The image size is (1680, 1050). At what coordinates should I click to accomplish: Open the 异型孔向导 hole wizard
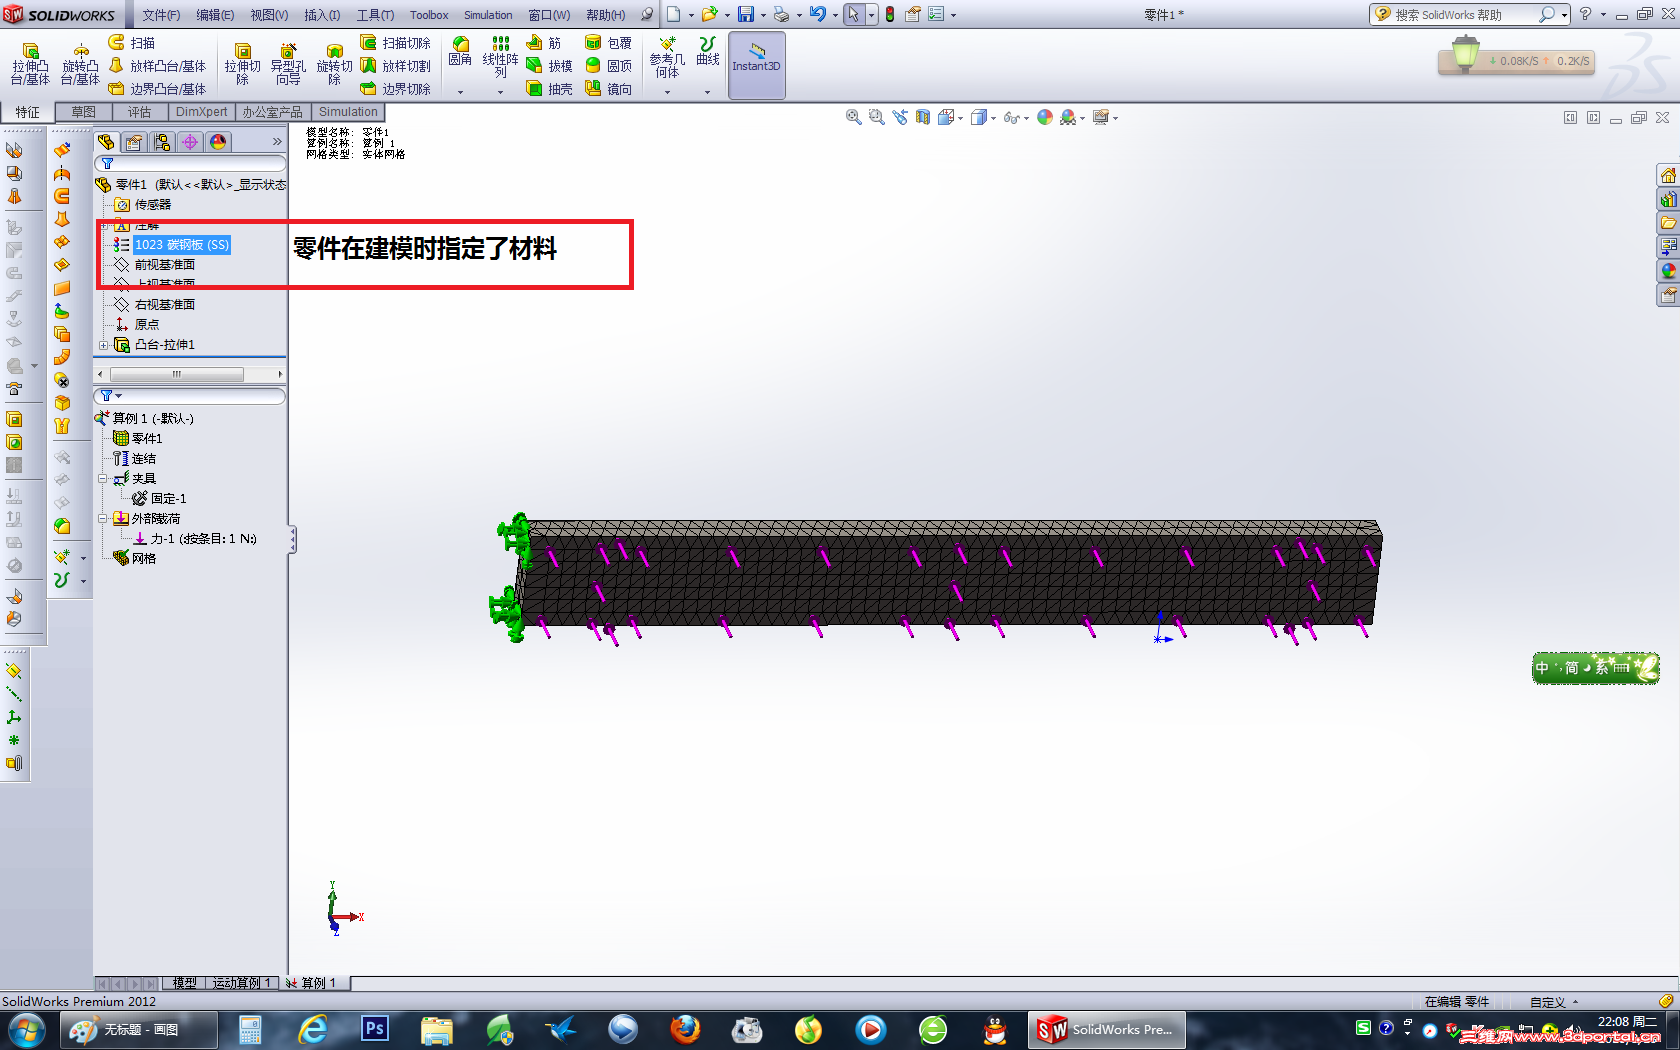click(288, 64)
